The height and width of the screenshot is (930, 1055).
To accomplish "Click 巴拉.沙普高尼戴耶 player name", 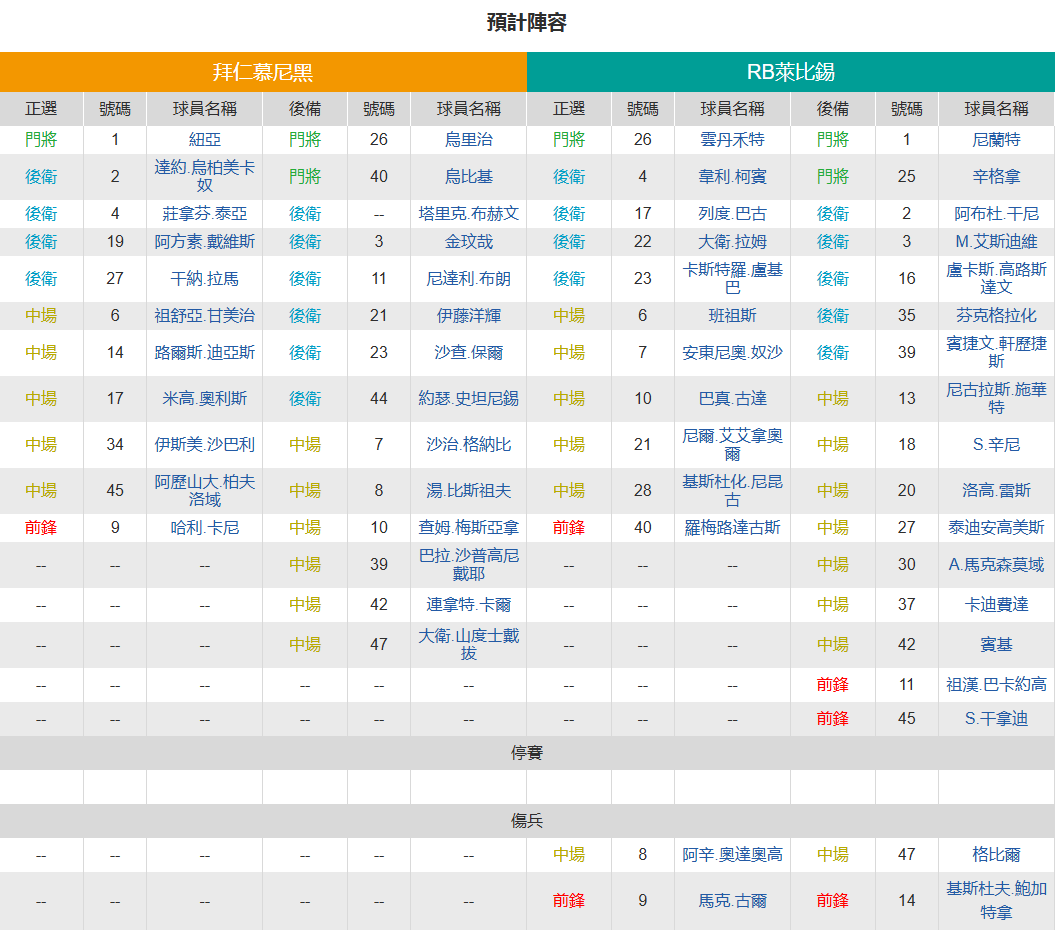I will click(x=469, y=565).
